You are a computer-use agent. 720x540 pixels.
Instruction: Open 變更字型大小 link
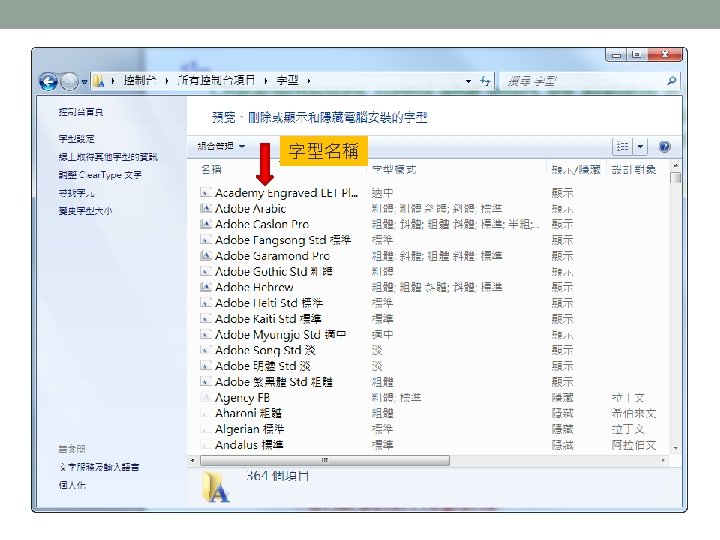pos(85,211)
